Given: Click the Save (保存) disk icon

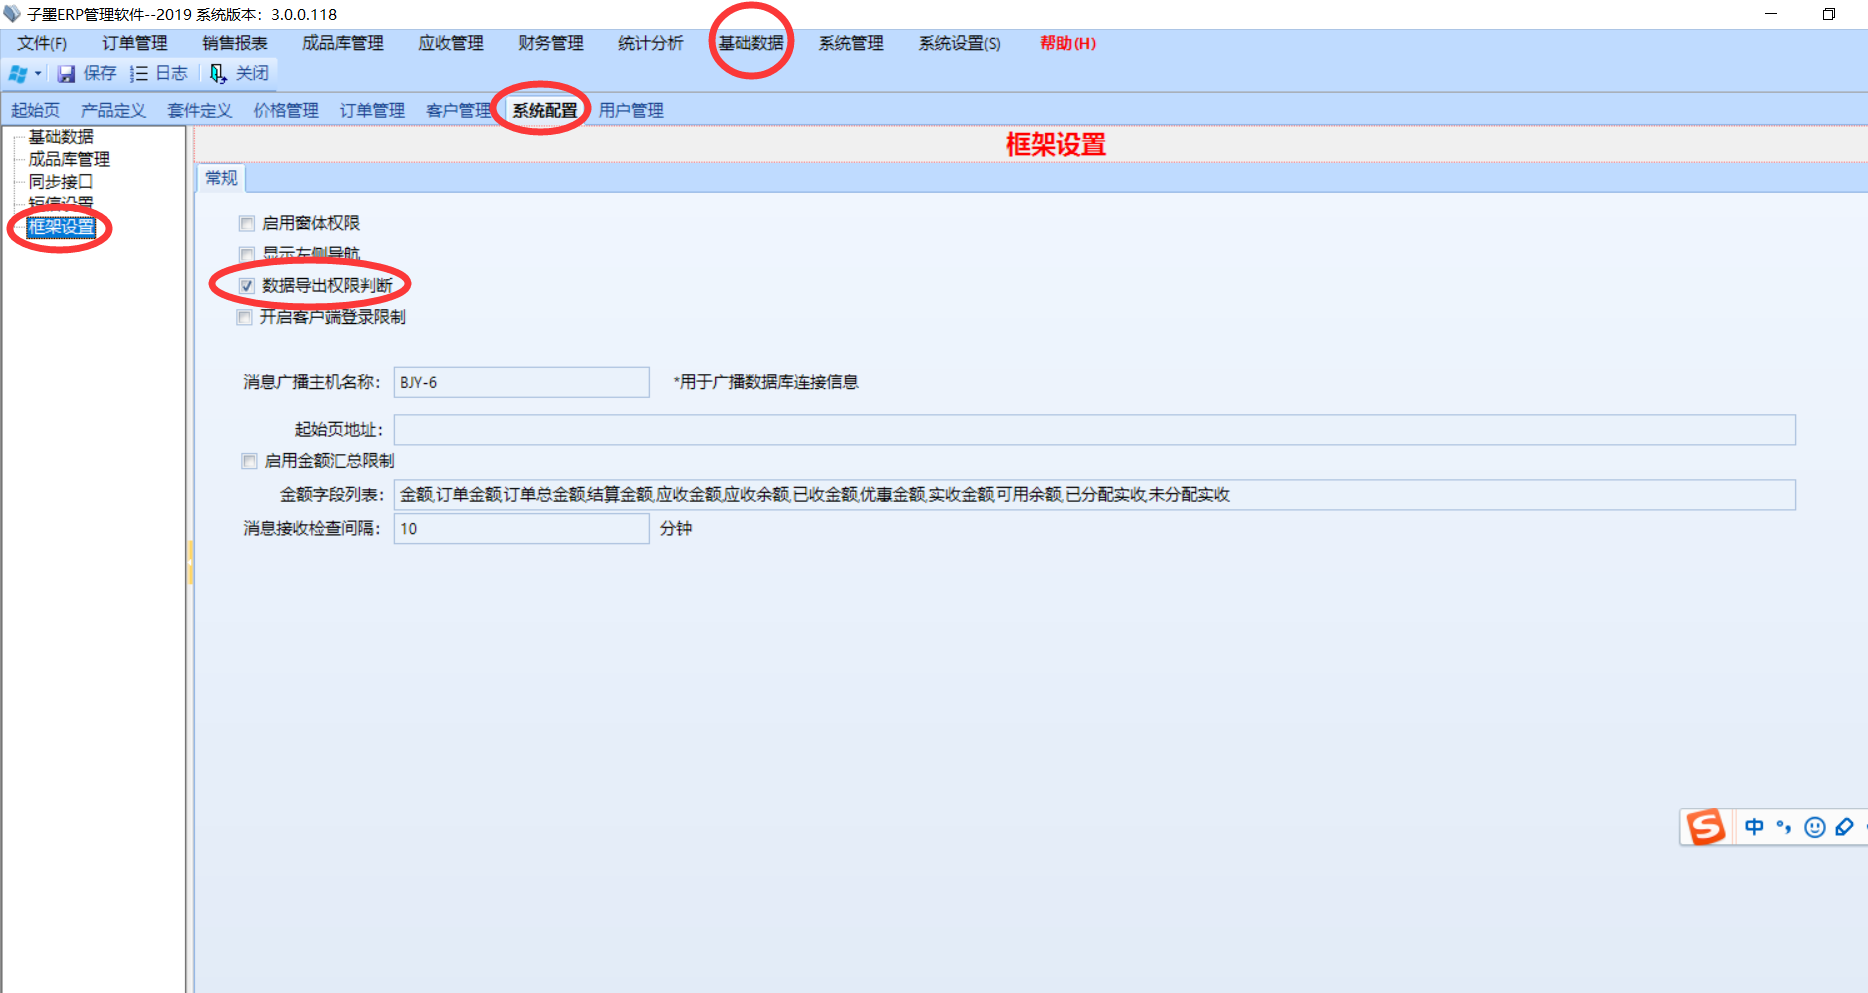Looking at the screenshot, I should 66,74.
